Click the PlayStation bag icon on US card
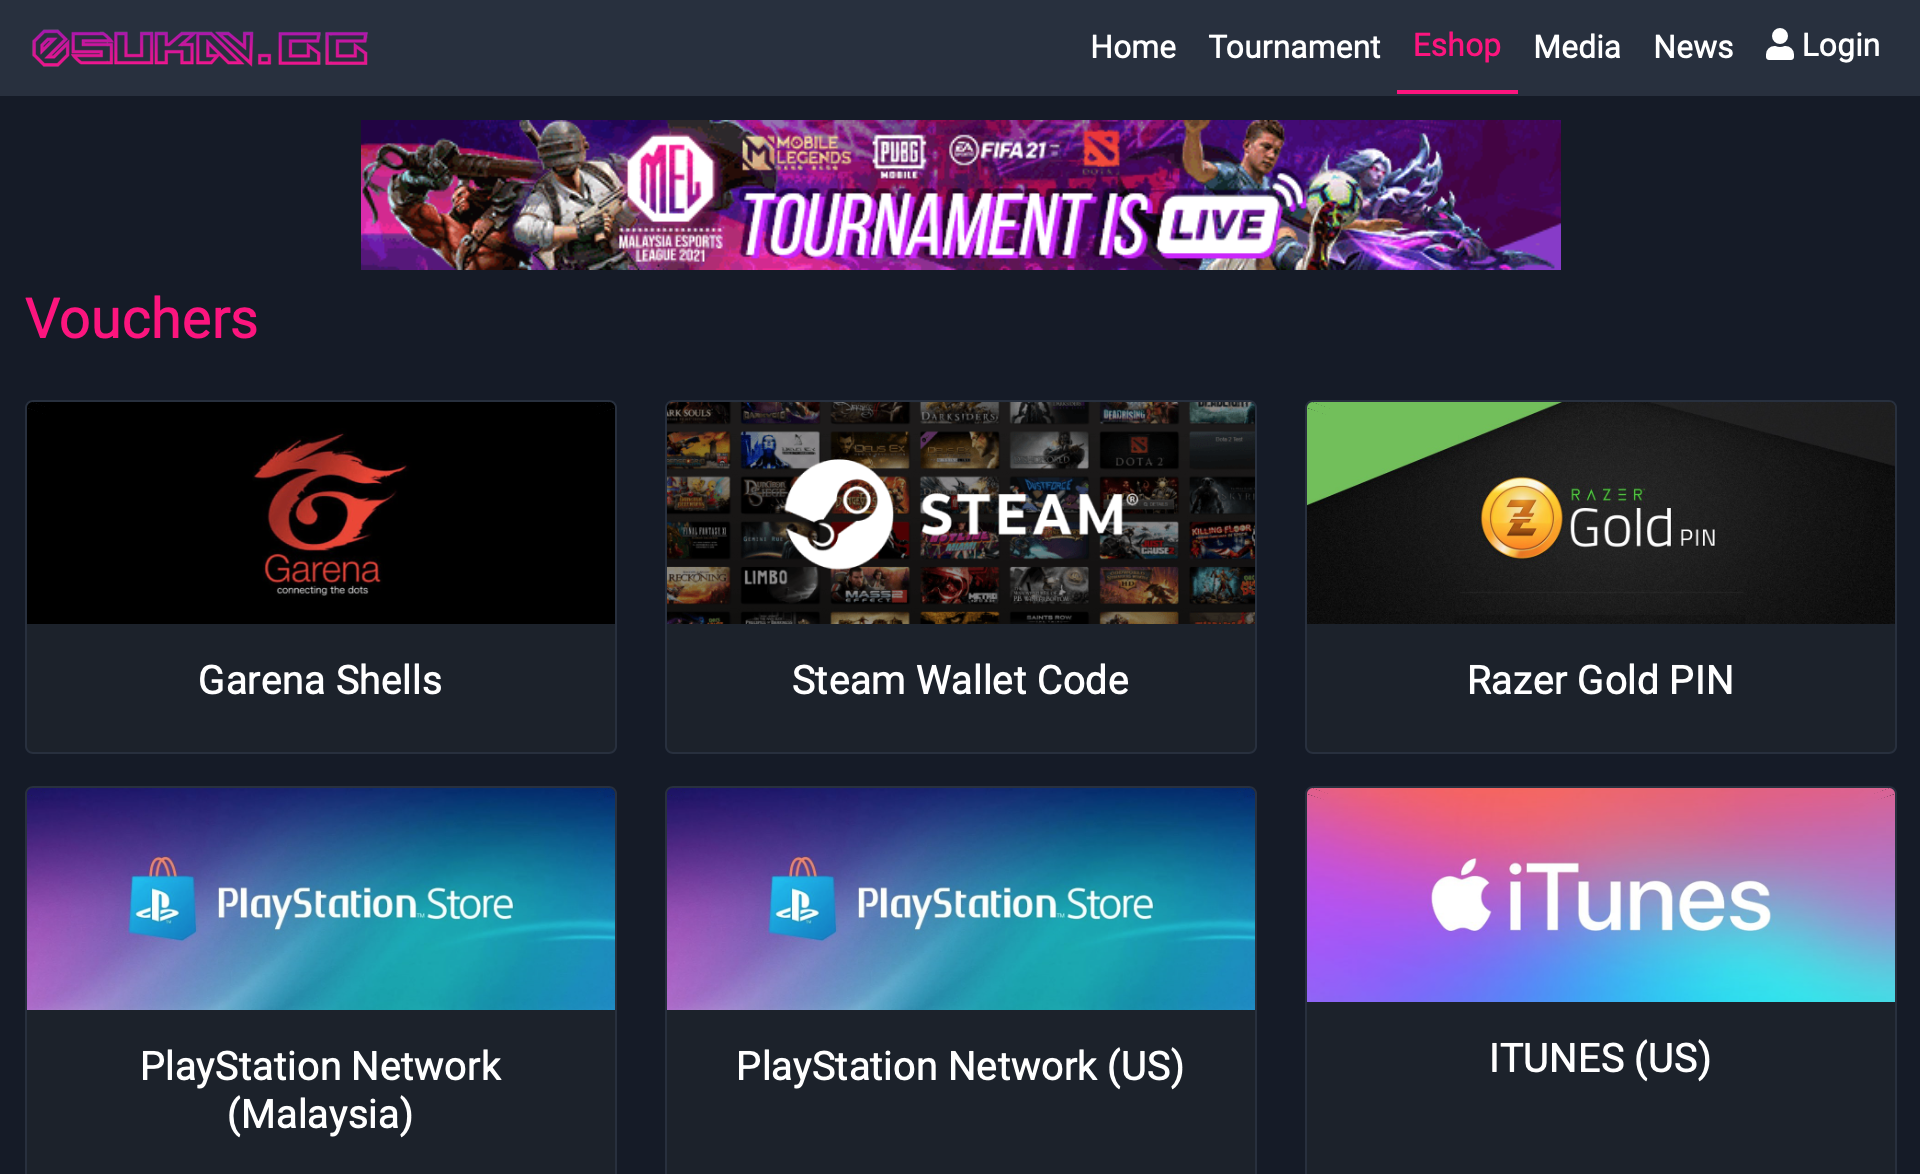The width and height of the screenshot is (1920, 1174). pyautogui.click(x=802, y=899)
